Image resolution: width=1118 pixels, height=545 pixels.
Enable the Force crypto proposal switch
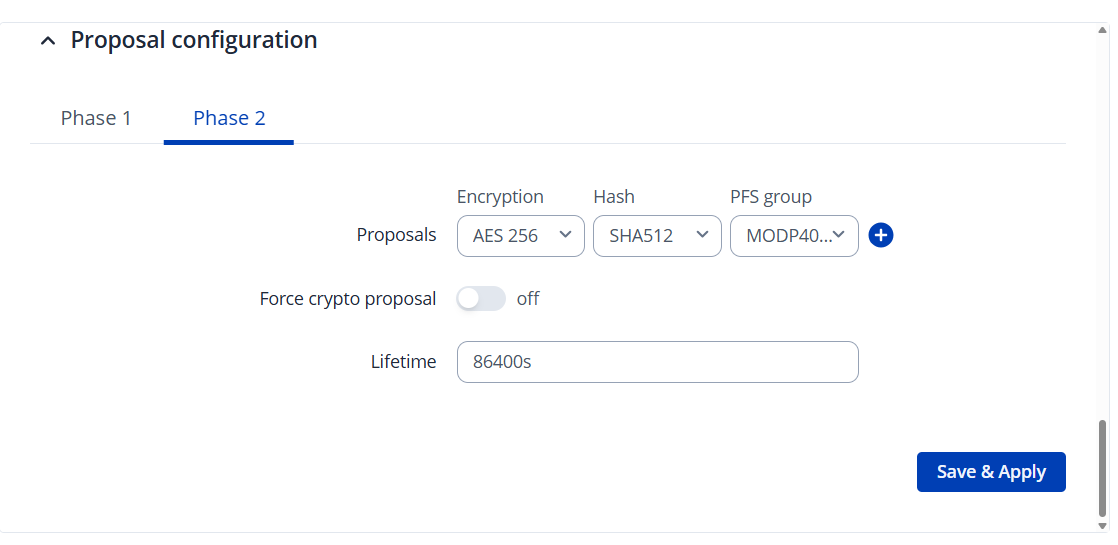coord(481,299)
